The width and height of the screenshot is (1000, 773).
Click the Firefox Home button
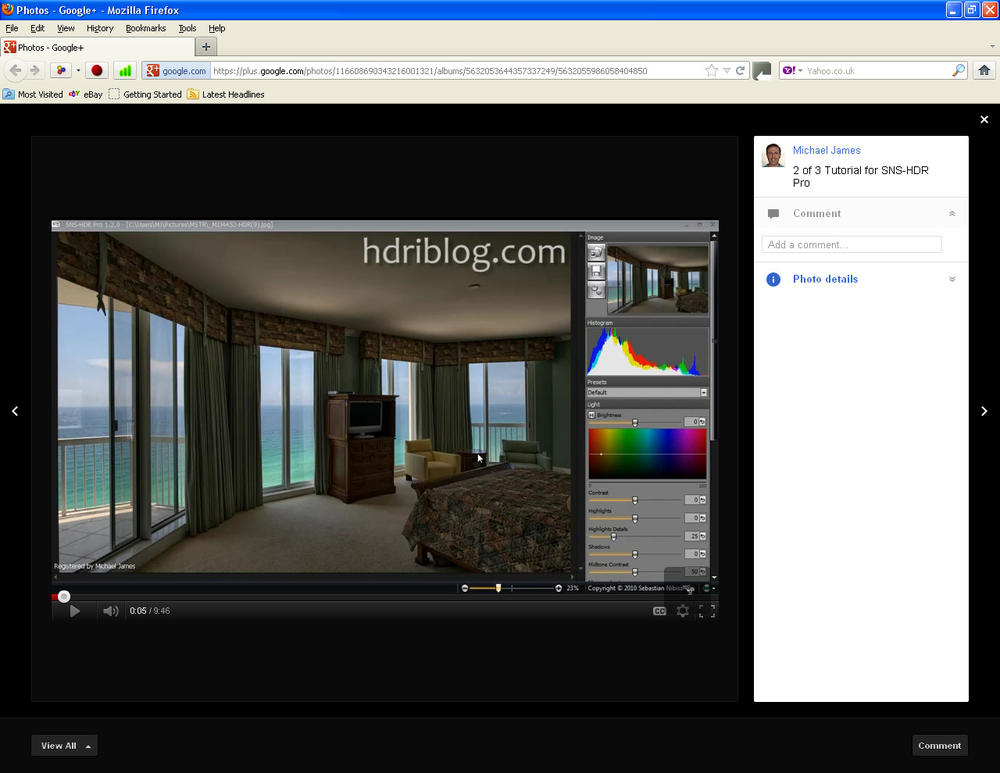click(984, 71)
